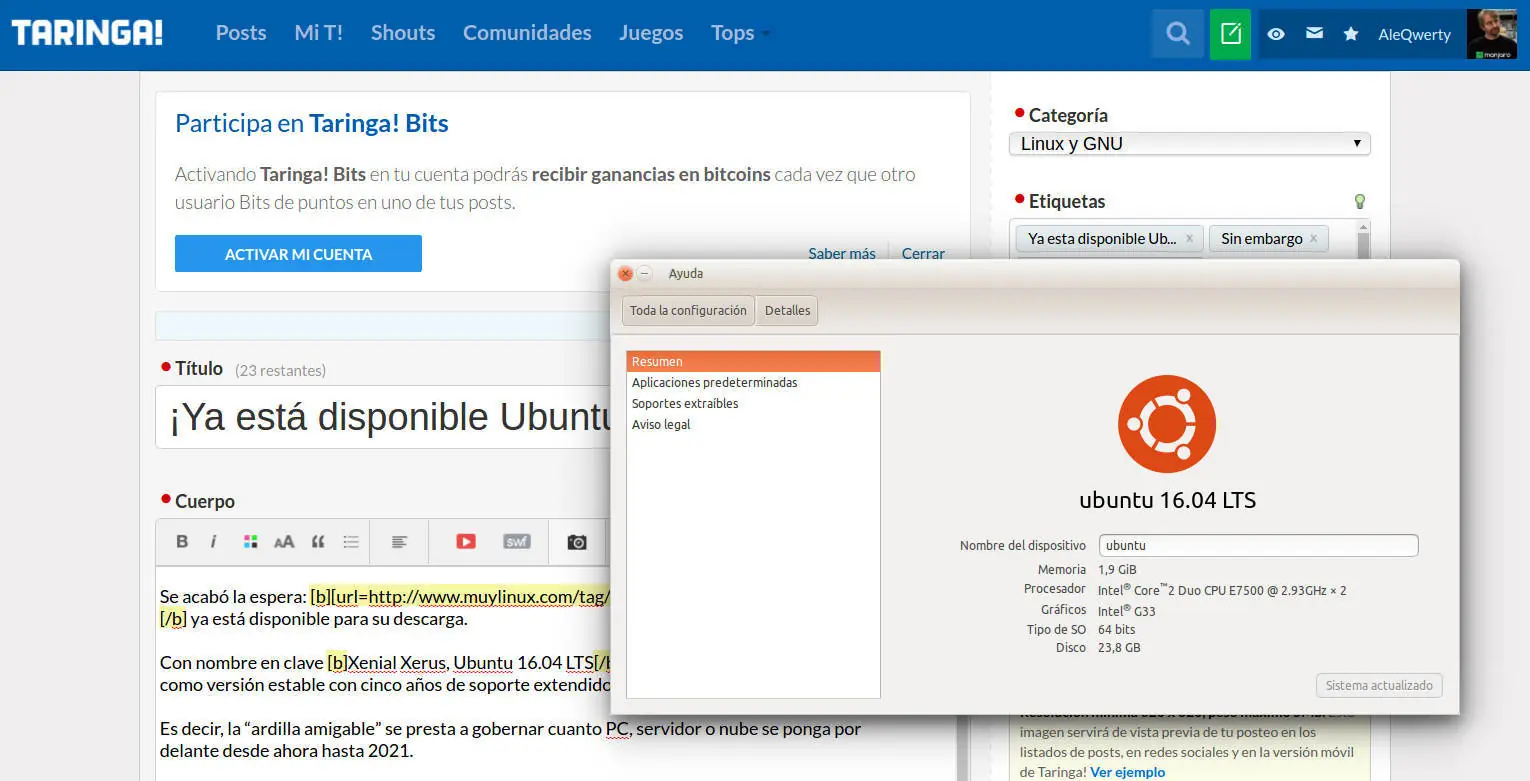1530x781 pixels.
Task: Remove the 'Sin embargo' tag
Action: 1314,238
